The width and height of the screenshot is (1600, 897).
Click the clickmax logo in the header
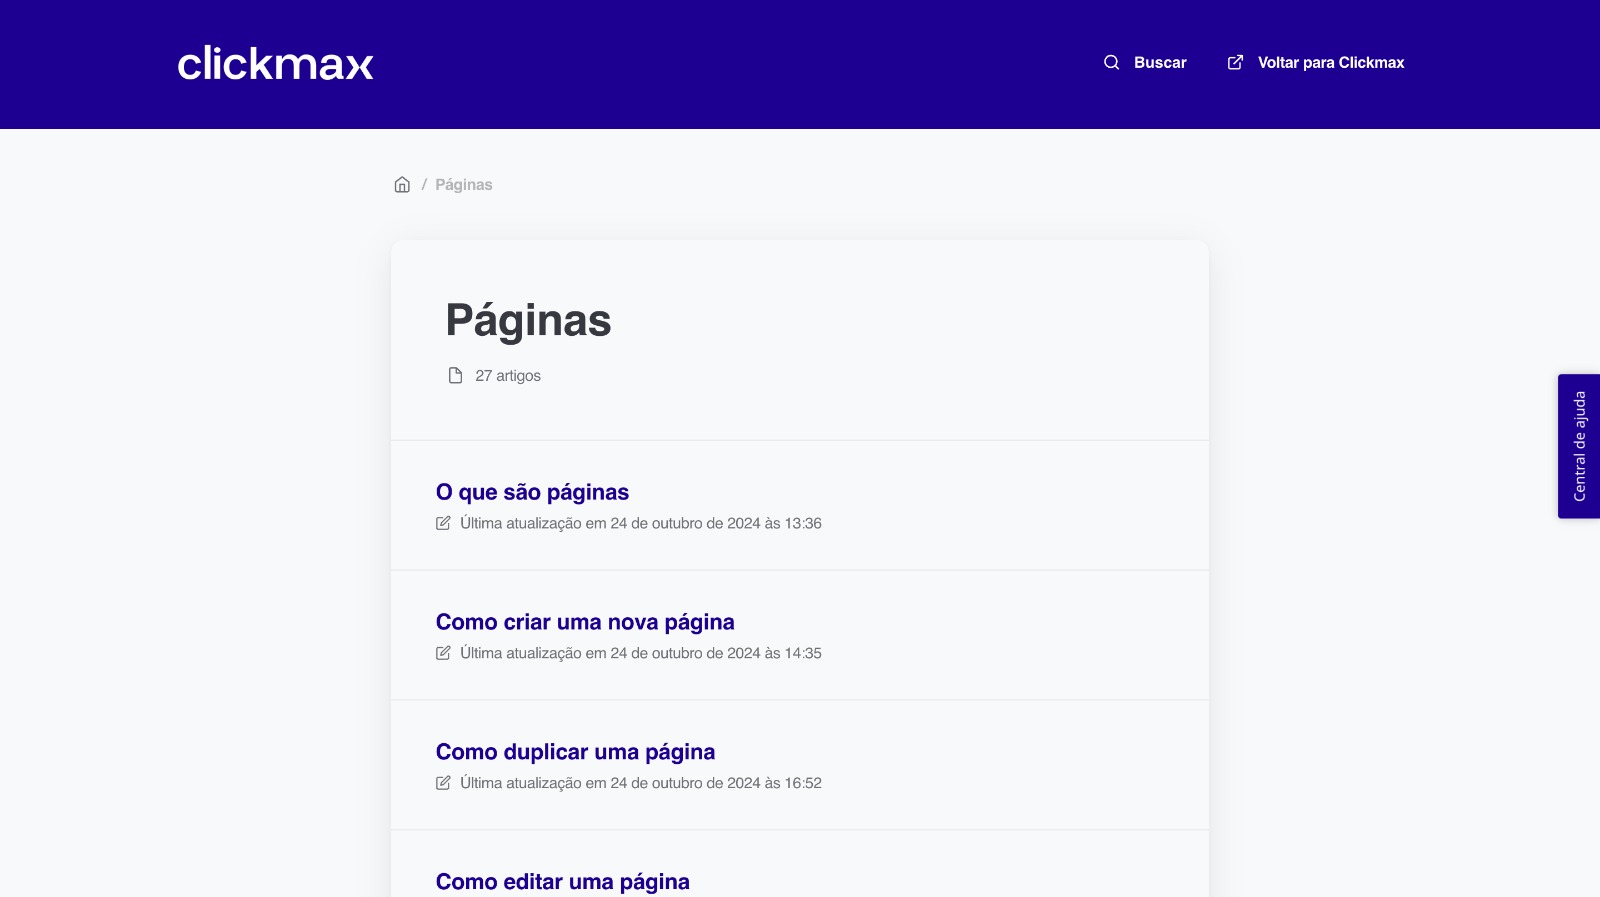(275, 64)
